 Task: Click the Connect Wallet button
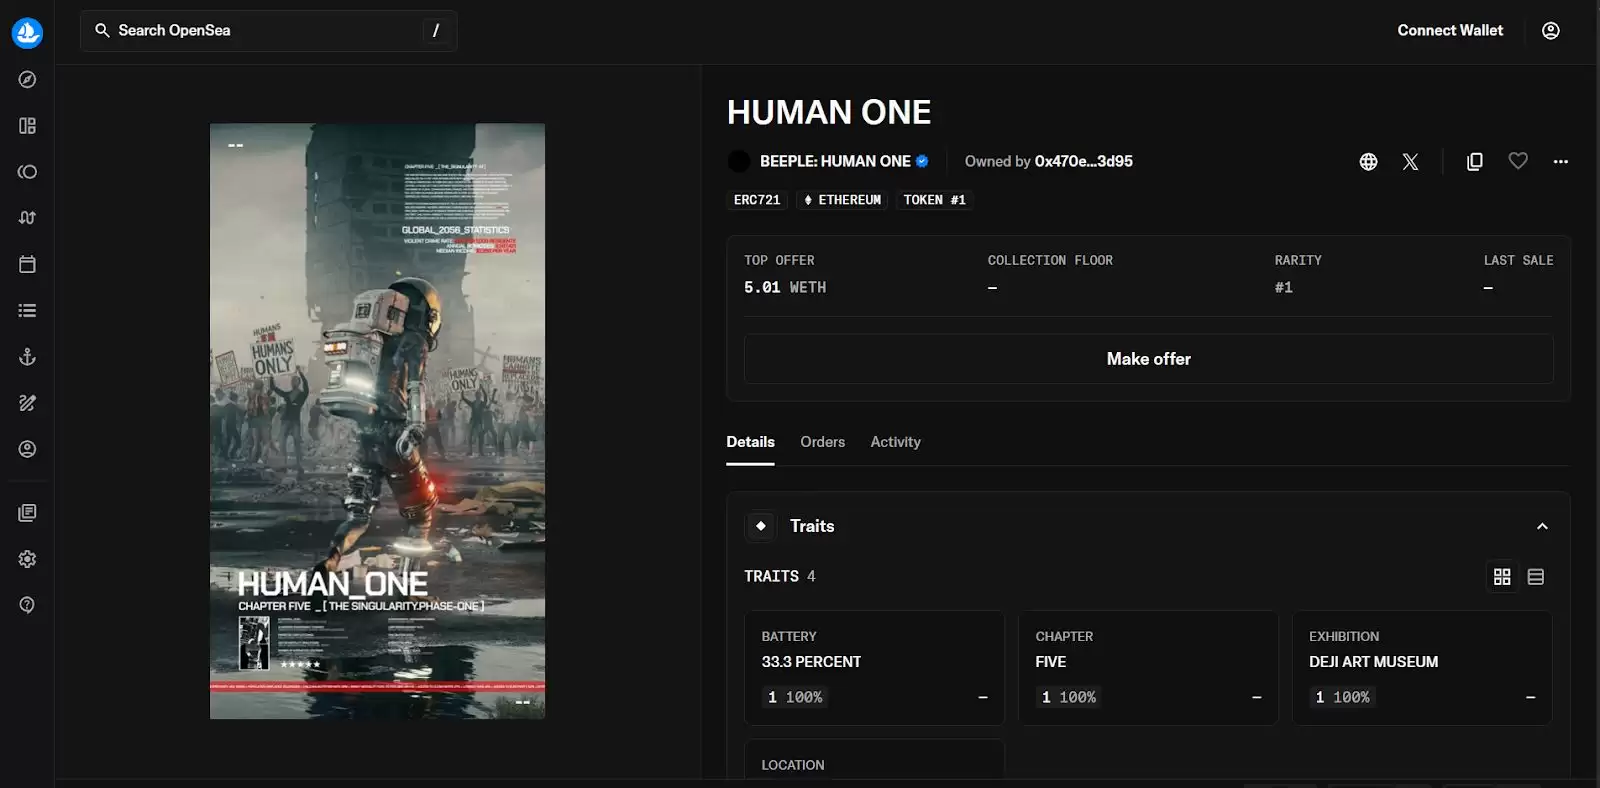(1449, 31)
